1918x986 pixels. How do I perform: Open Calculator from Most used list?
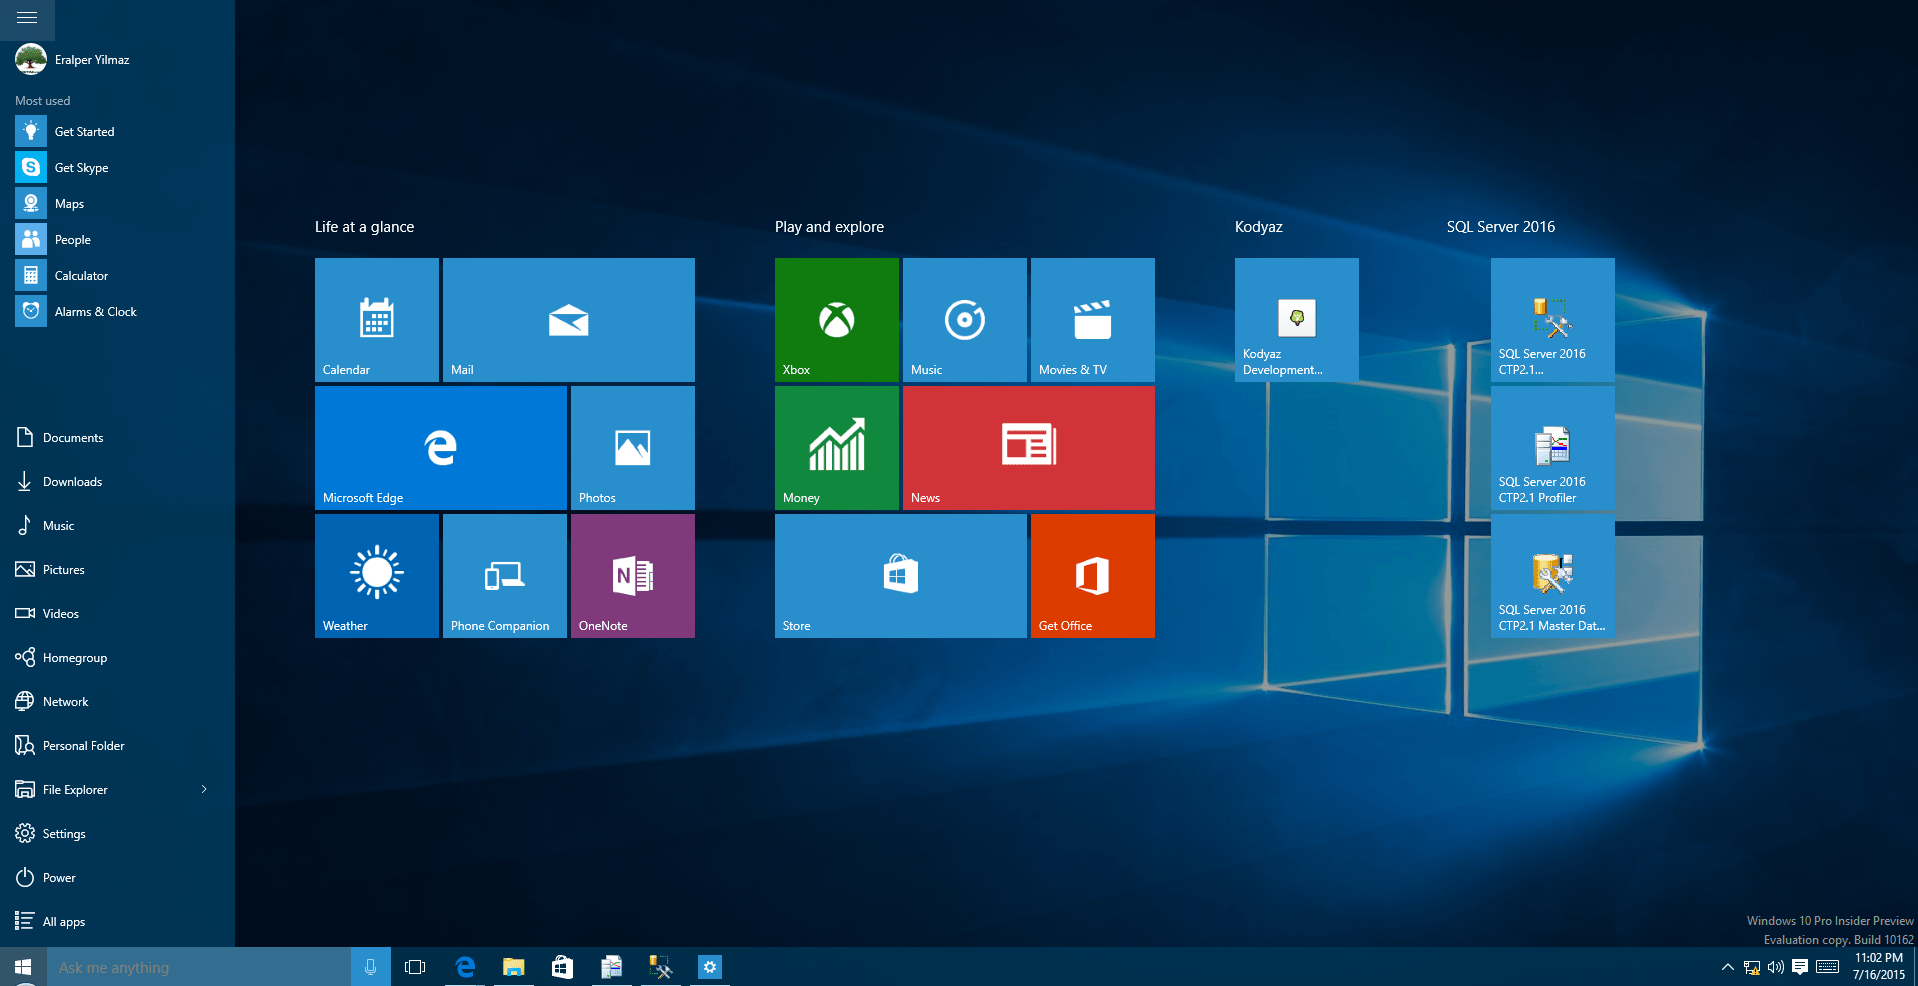[117, 275]
